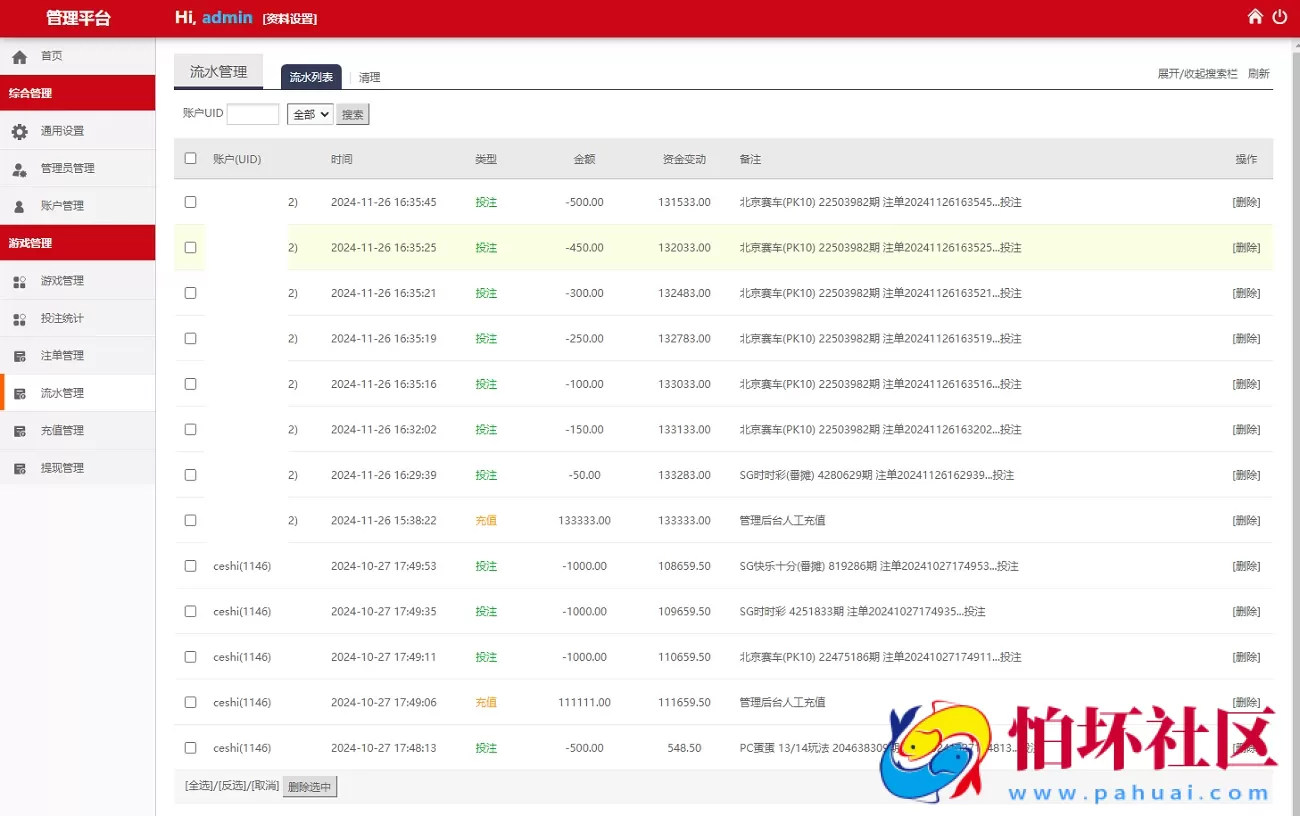Toggle the select-all checkbox in table header
The height and width of the screenshot is (816, 1300).
190,158
